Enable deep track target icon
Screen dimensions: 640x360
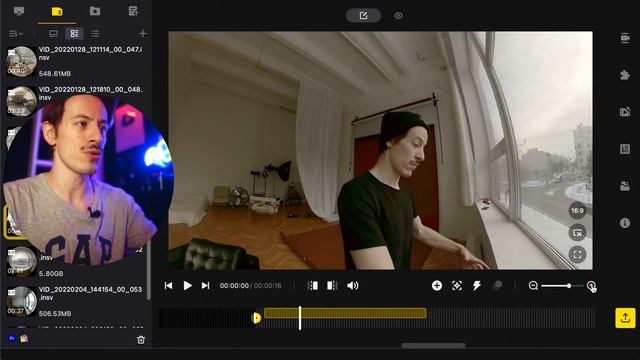pyautogui.click(x=457, y=285)
